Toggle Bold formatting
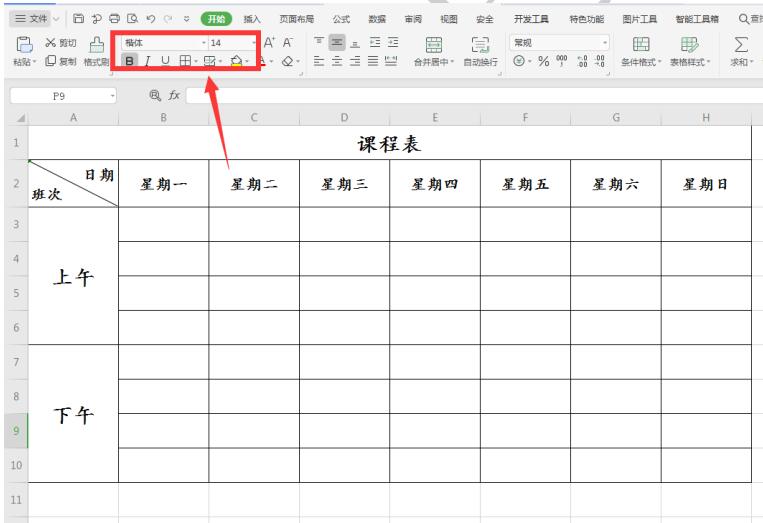 coord(129,61)
